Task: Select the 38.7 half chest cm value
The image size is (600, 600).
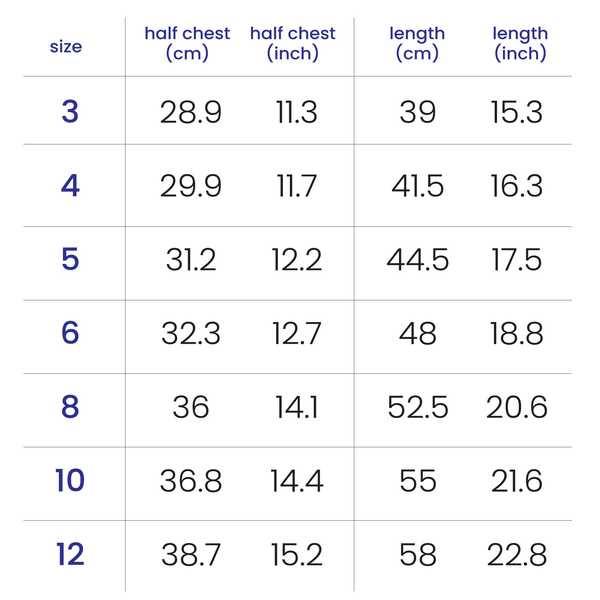Action: pyautogui.click(x=191, y=554)
